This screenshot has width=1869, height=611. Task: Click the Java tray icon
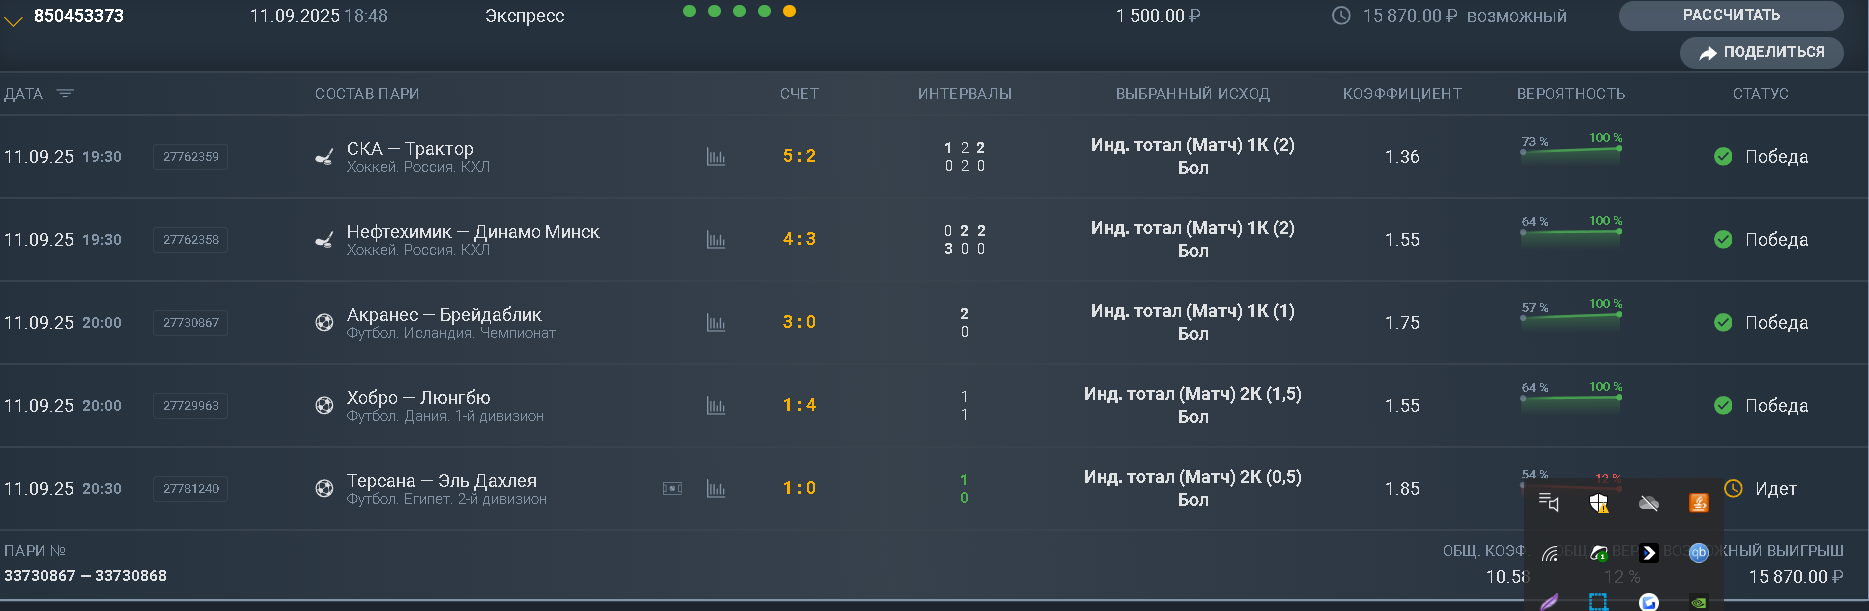(x=1698, y=503)
